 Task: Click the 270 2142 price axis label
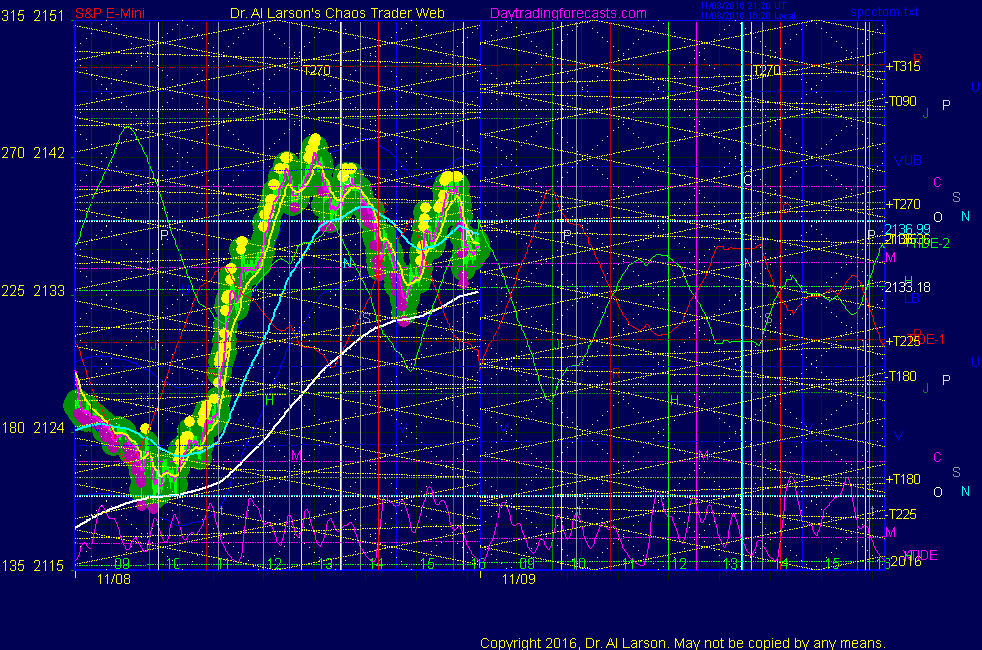pos(35,153)
